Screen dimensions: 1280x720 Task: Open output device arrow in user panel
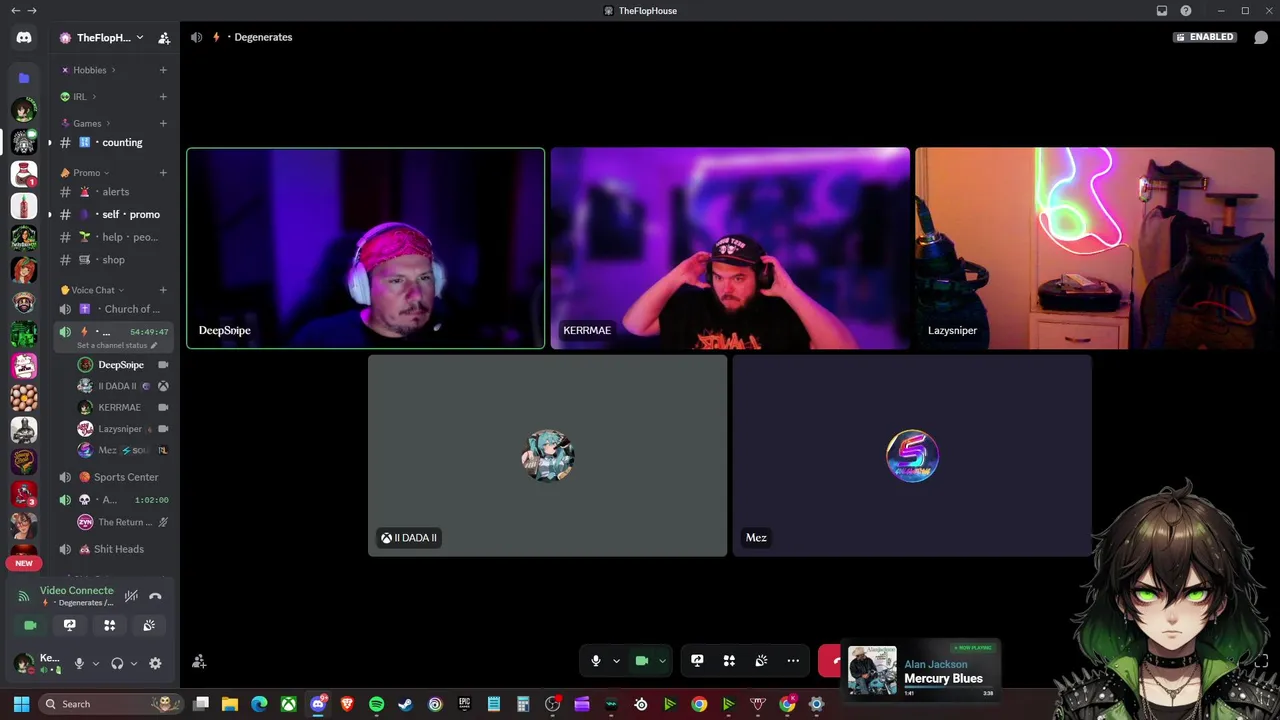click(x=134, y=663)
